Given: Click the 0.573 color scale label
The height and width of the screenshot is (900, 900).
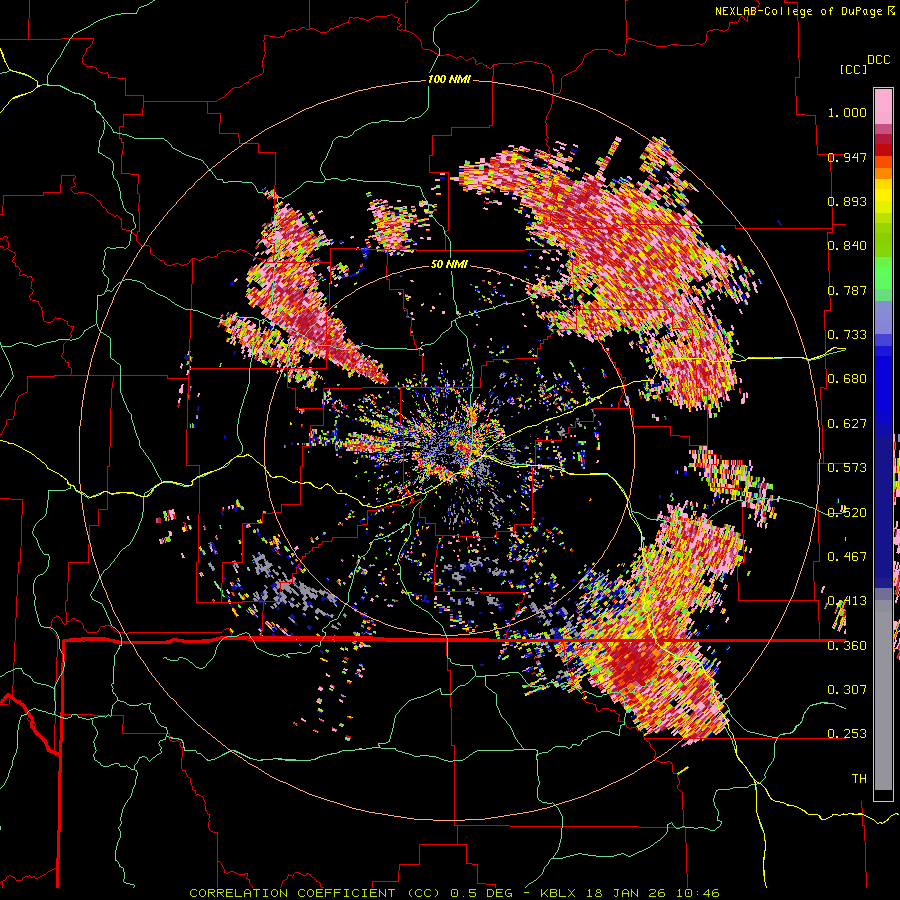Looking at the screenshot, I should 847,468.
